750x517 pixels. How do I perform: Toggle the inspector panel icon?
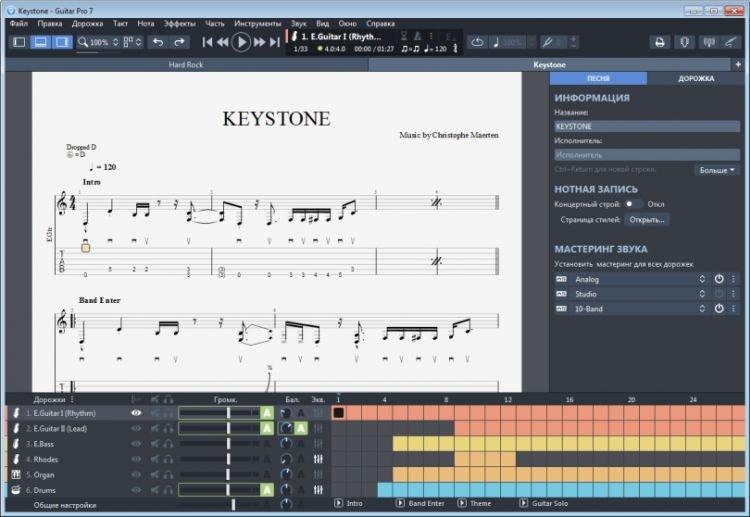click(62, 42)
